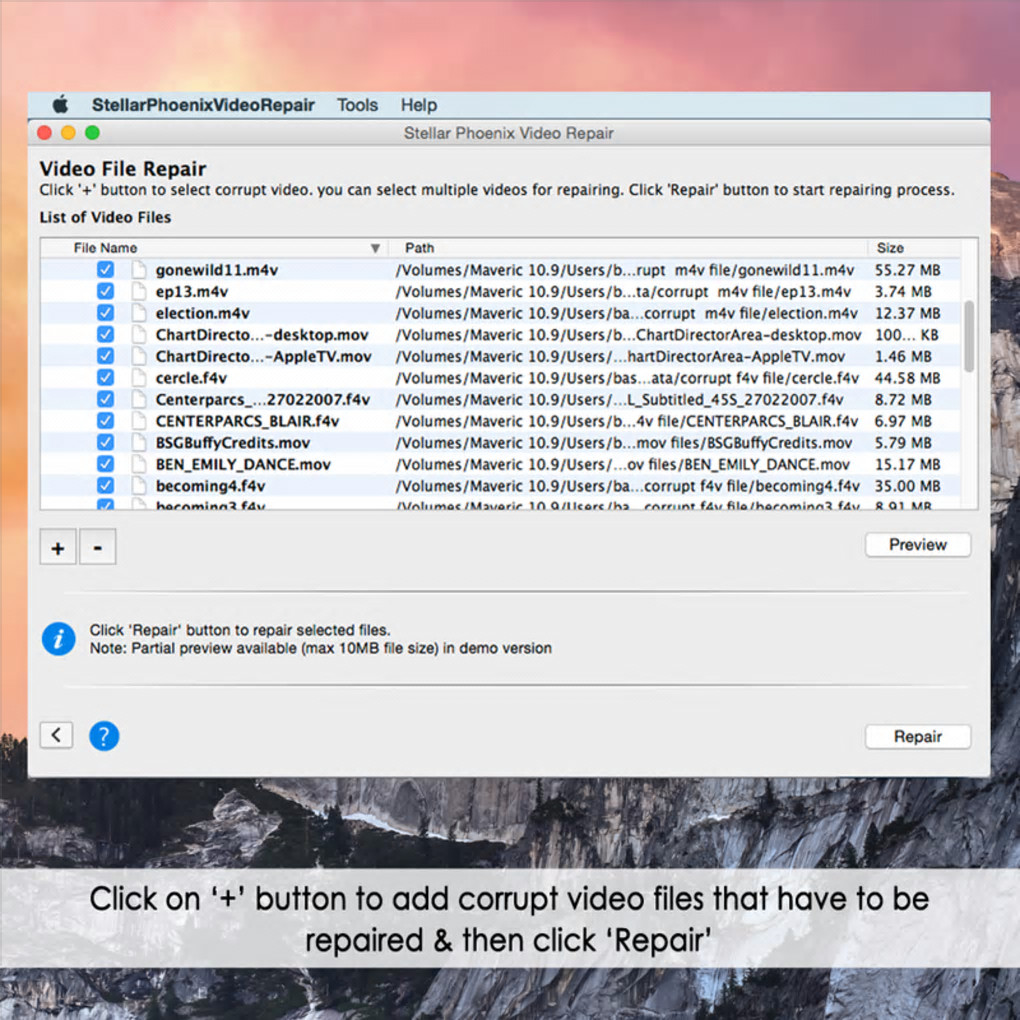
Task: Click the path ending in gonewild11.m4v
Action: [x=624, y=270]
